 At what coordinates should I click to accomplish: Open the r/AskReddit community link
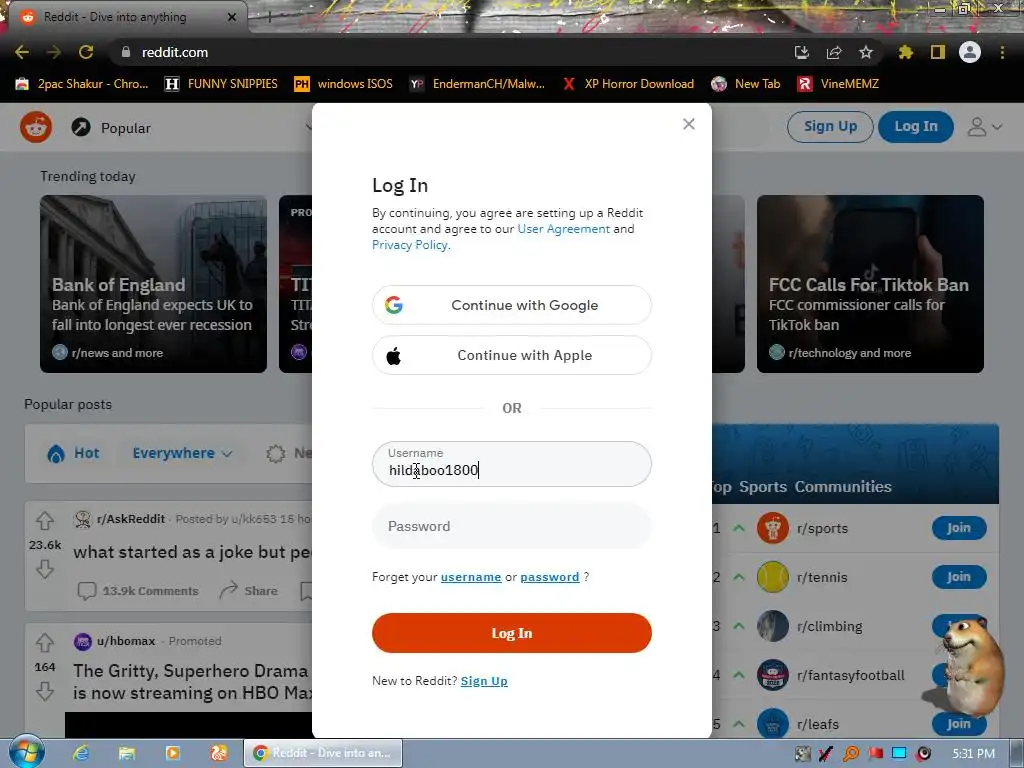click(131, 519)
